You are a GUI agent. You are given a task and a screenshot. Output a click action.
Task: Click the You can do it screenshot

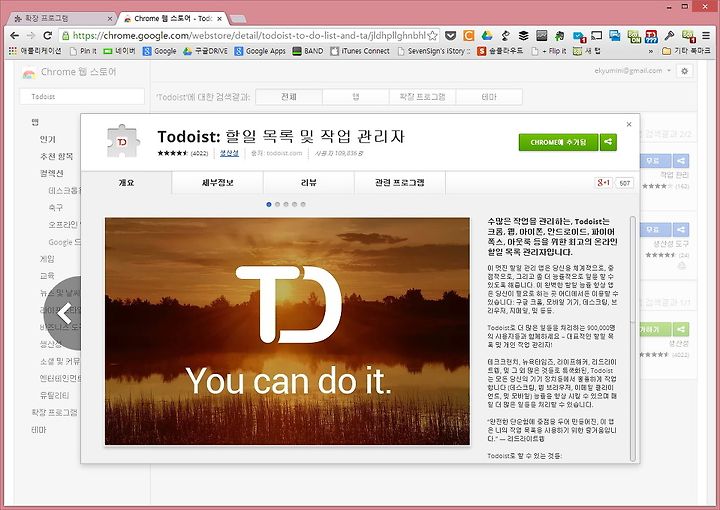(287, 331)
